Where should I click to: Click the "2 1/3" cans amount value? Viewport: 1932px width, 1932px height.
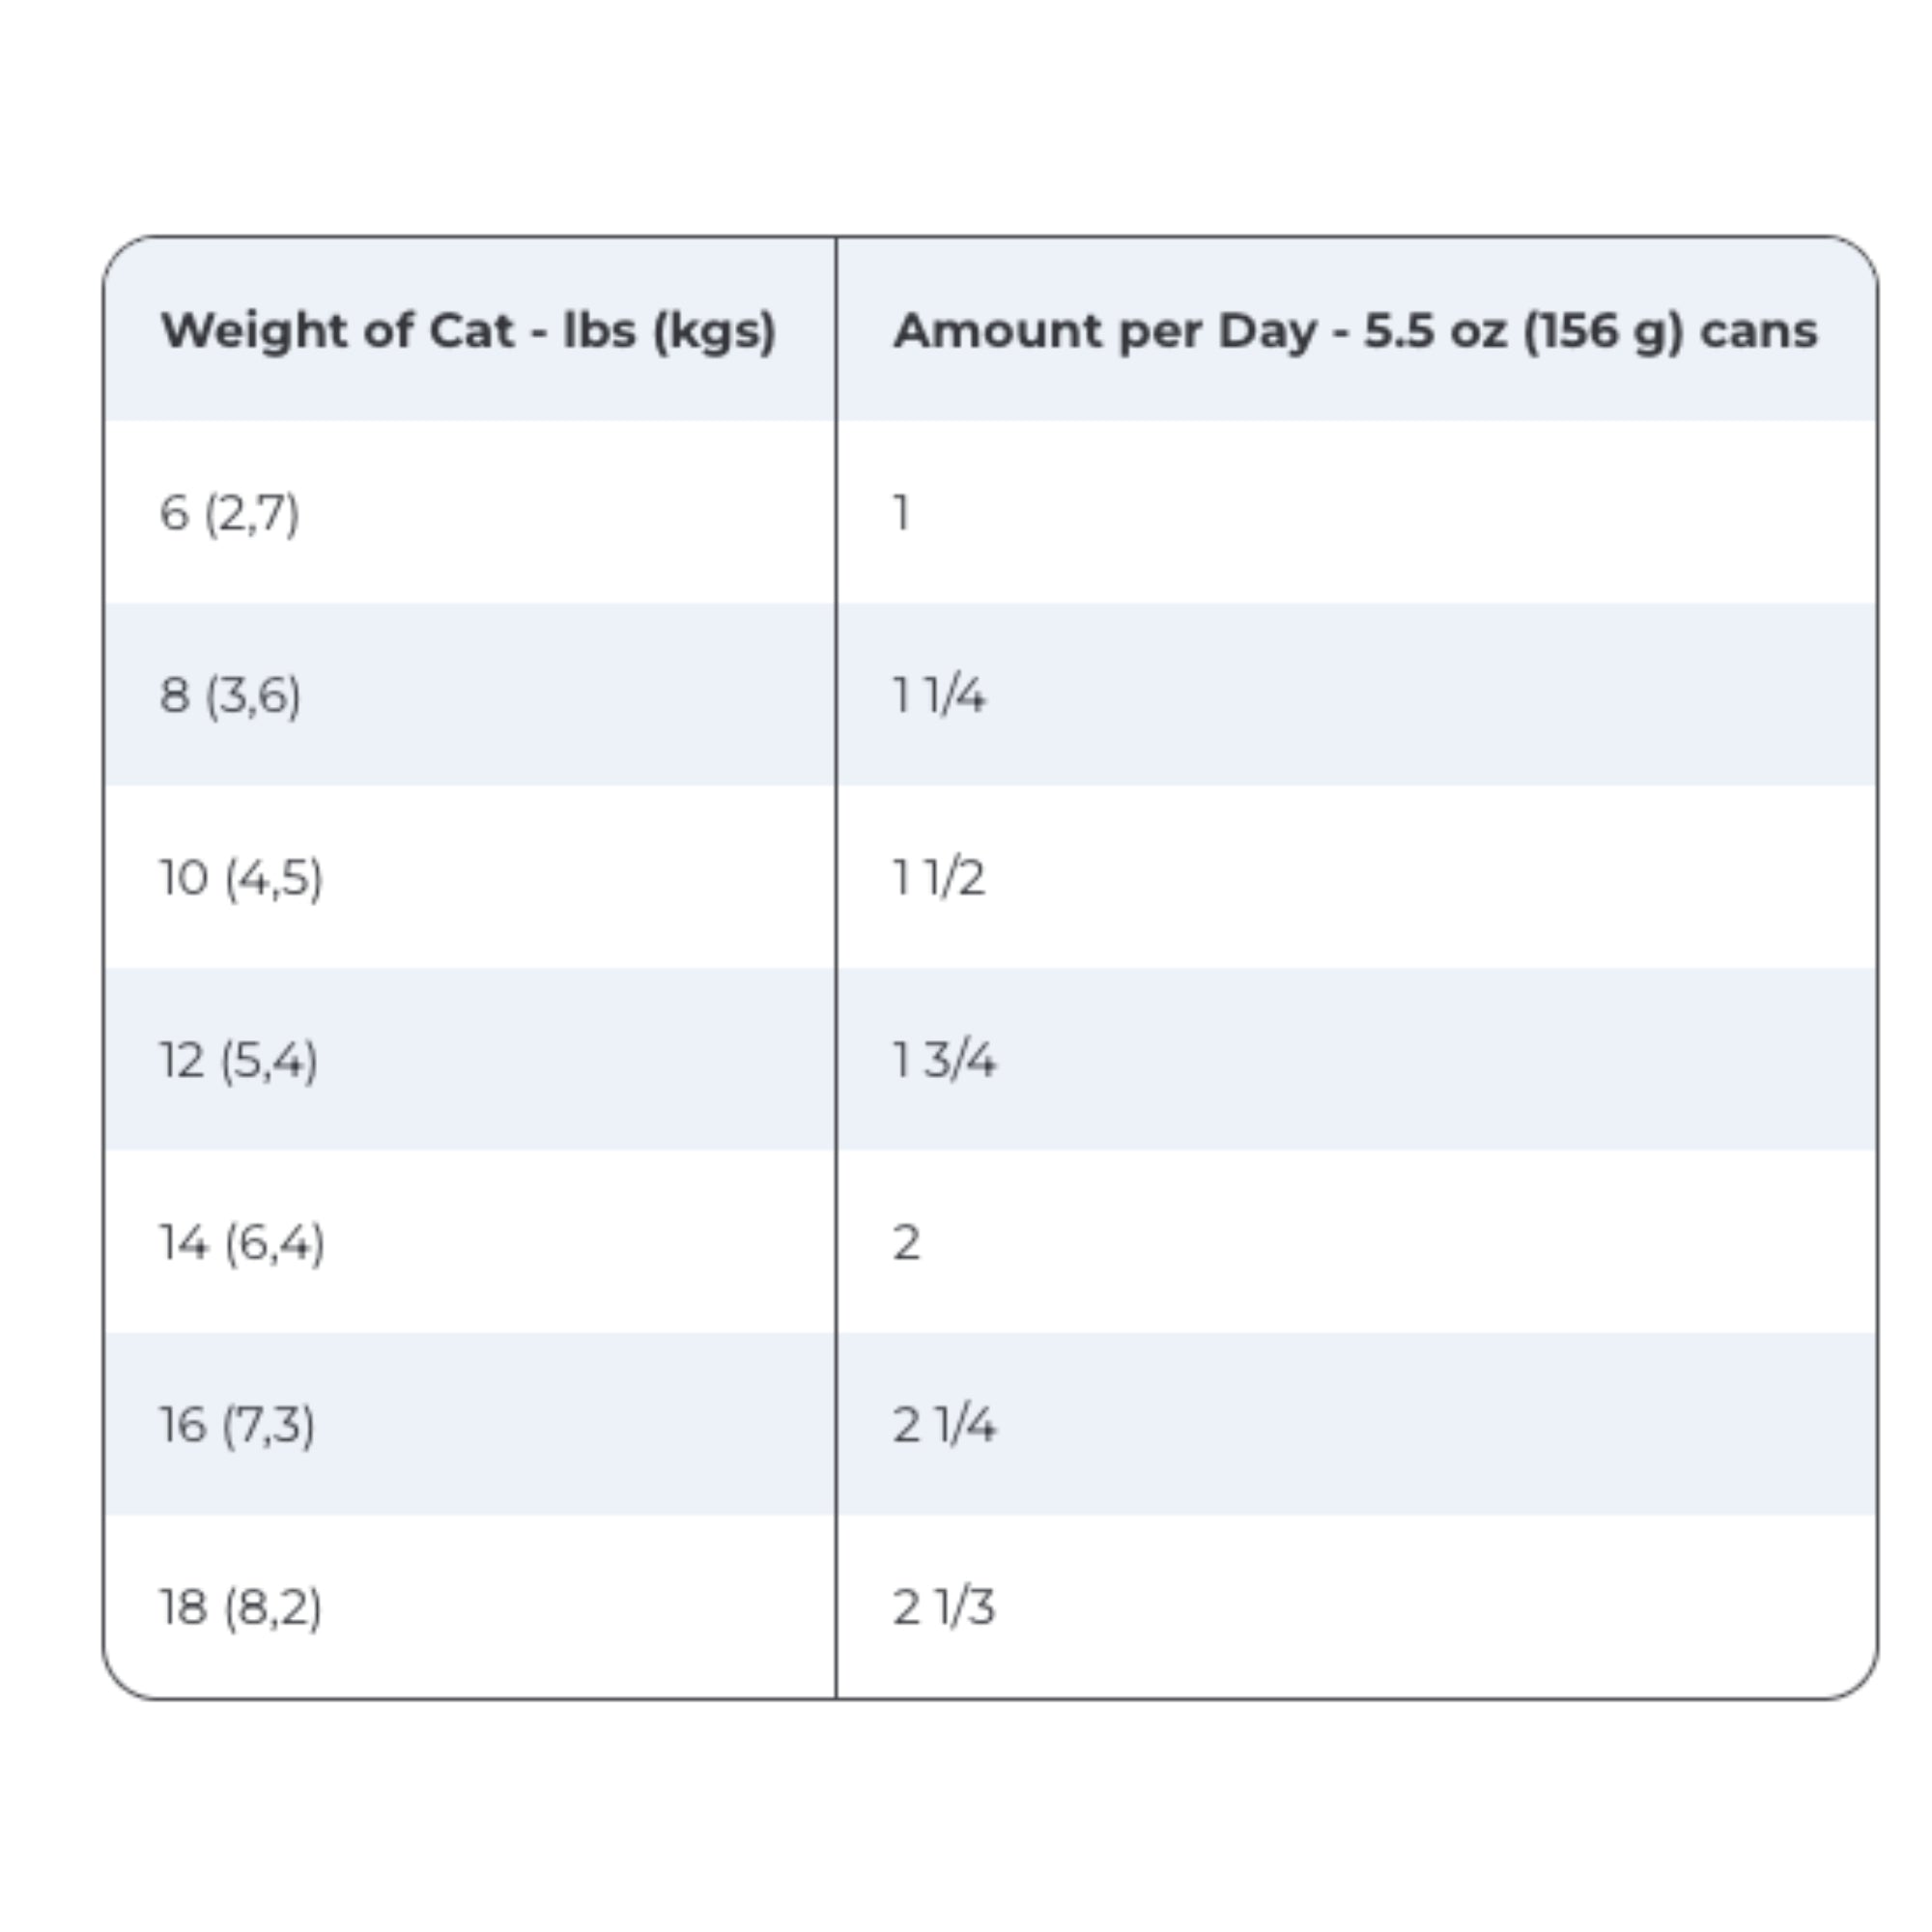944,1607
